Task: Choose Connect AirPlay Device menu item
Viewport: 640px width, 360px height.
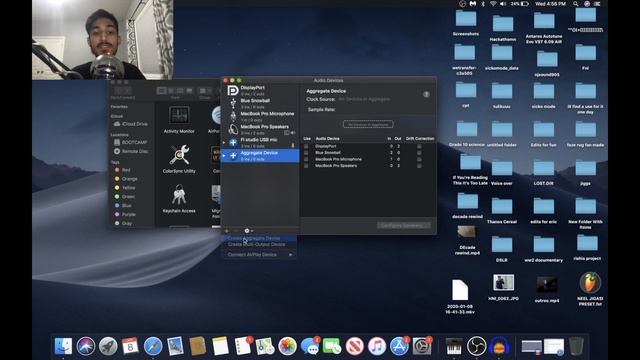Action: pos(259,255)
